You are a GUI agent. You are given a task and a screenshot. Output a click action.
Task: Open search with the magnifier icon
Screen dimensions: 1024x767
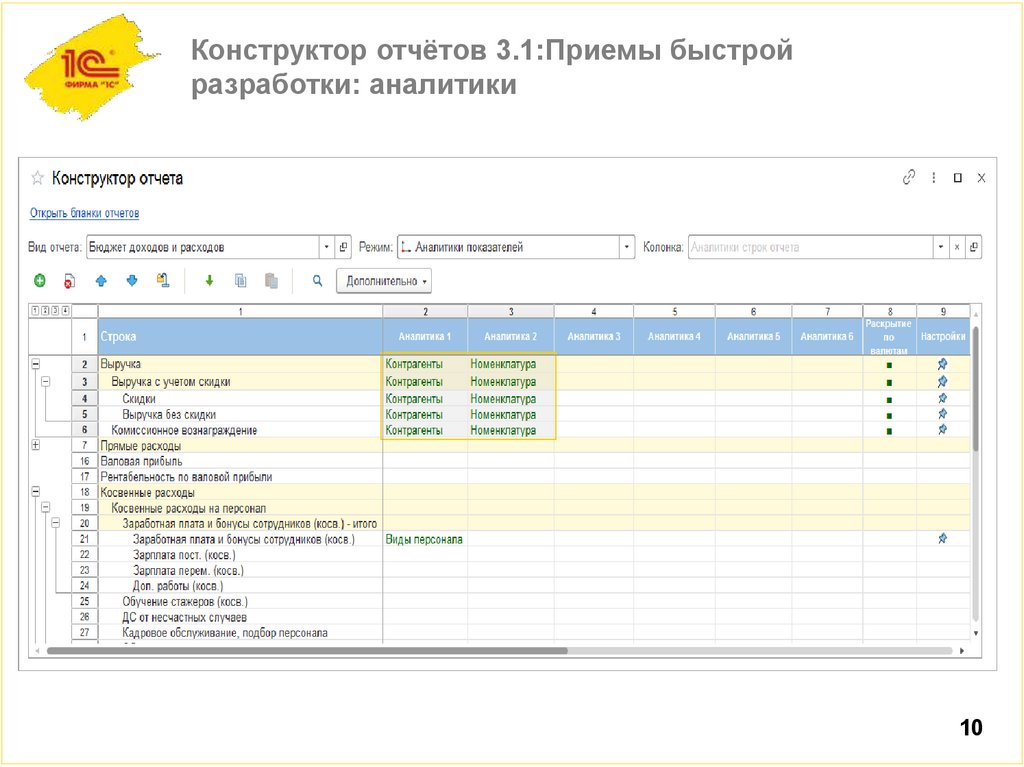pos(316,280)
